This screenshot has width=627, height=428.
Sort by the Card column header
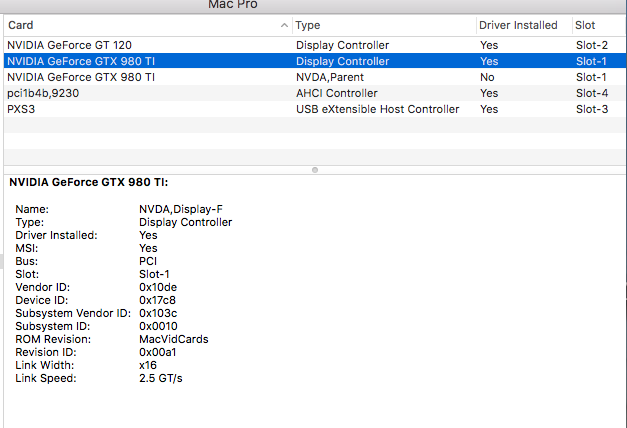coord(148,25)
